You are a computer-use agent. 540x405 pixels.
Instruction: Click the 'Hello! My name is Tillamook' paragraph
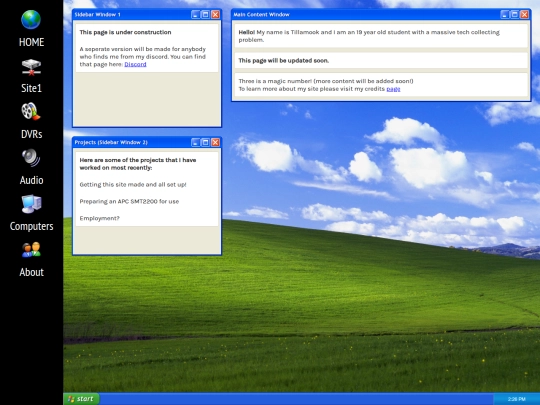click(369, 36)
